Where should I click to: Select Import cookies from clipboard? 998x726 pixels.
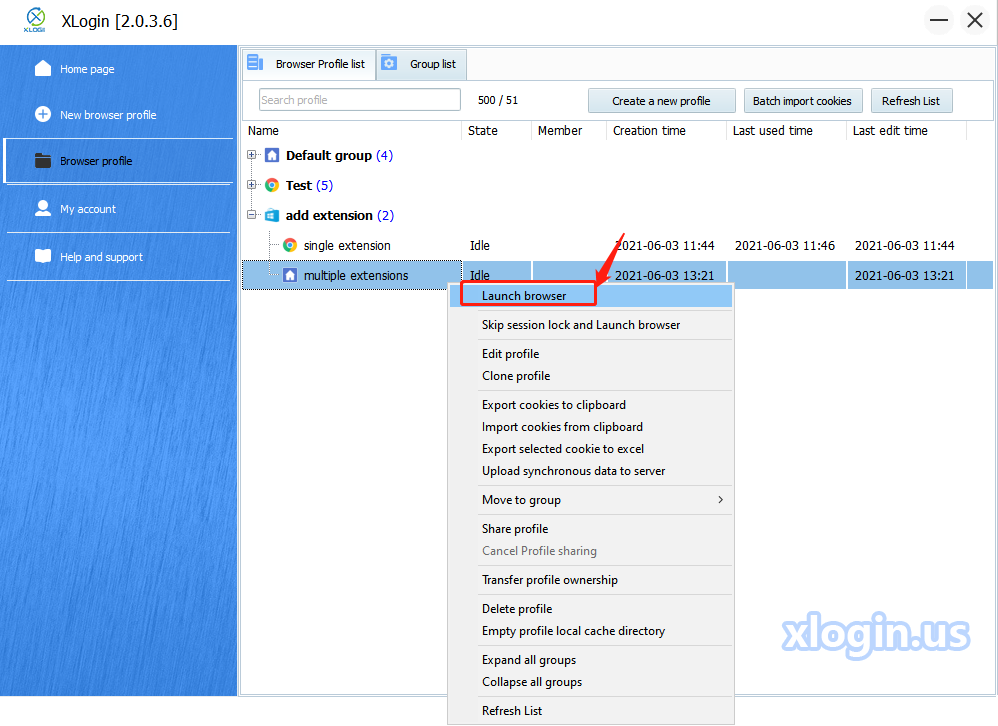click(591, 427)
